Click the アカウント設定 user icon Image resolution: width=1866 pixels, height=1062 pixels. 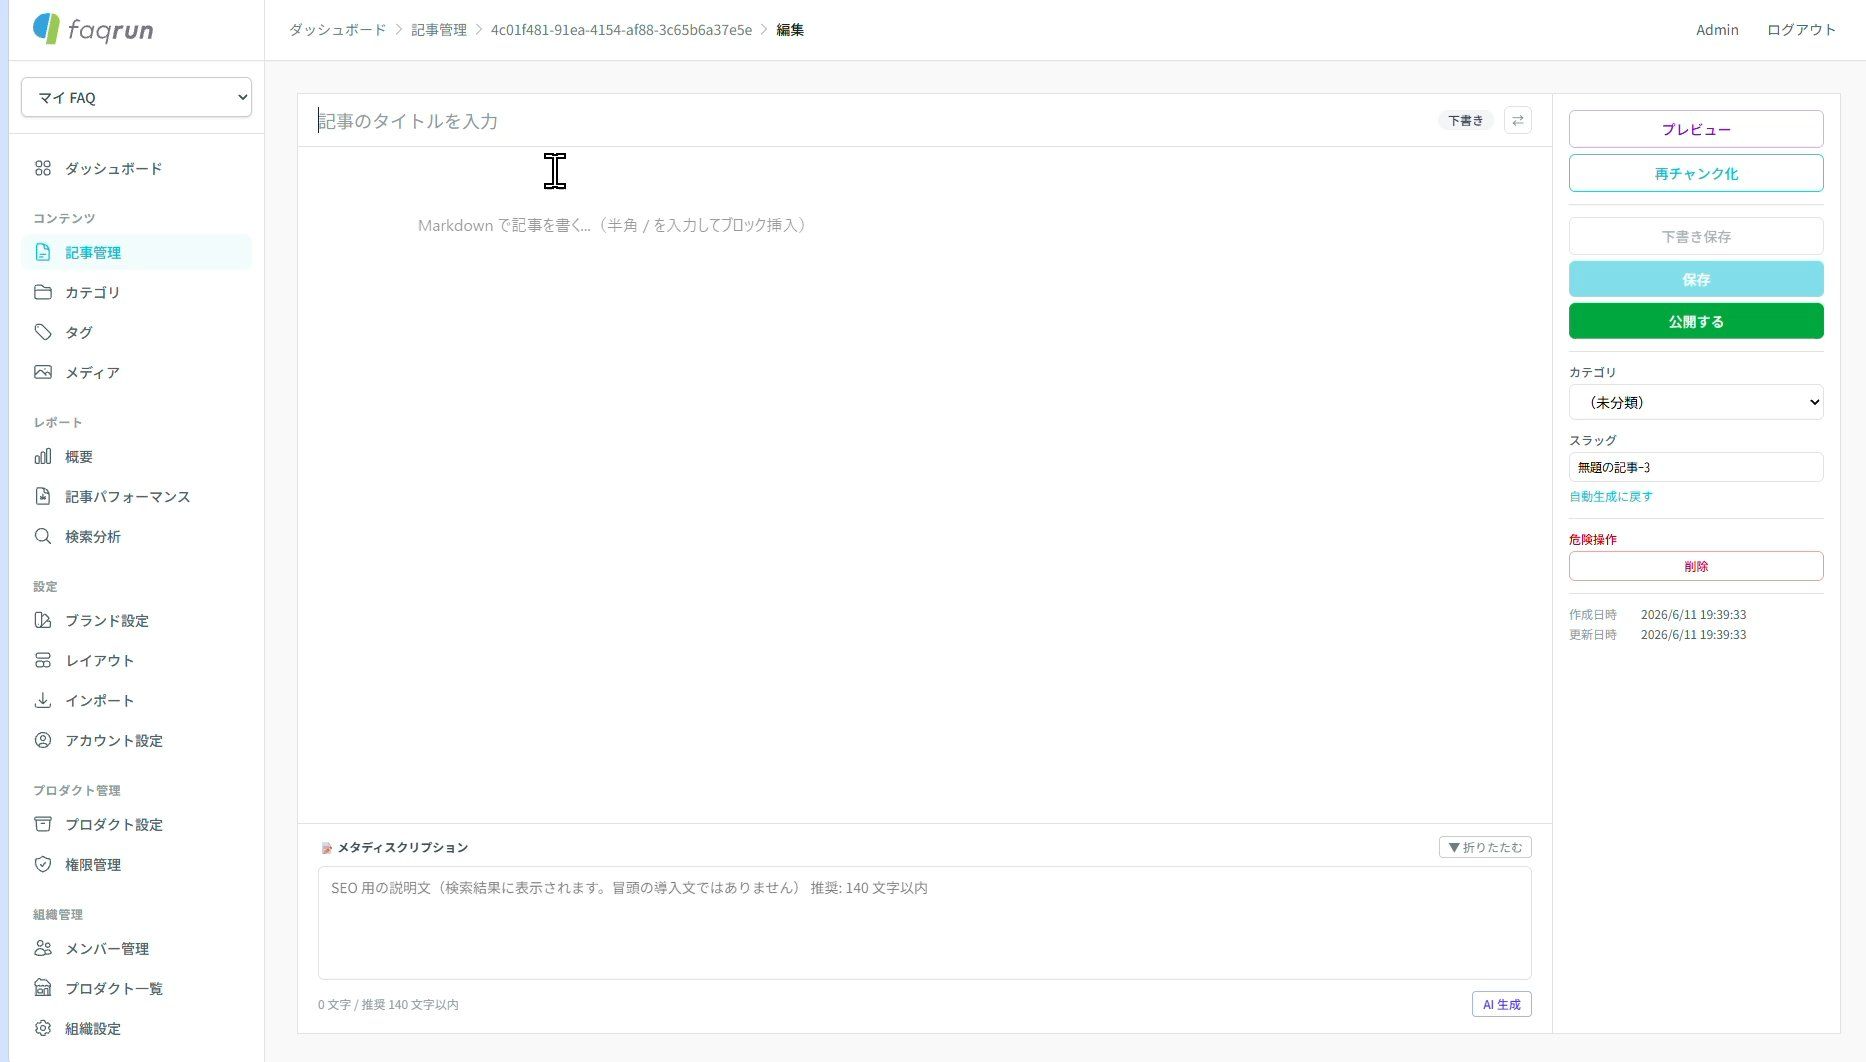click(43, 740)
